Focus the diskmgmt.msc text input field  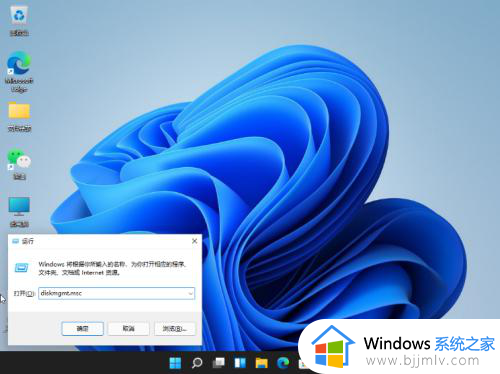pos(116,293)
